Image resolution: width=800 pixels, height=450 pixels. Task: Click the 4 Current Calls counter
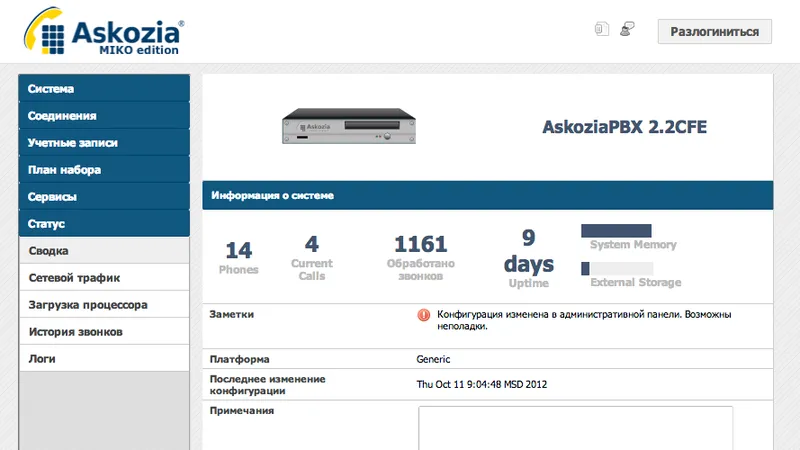click(312, 258)
